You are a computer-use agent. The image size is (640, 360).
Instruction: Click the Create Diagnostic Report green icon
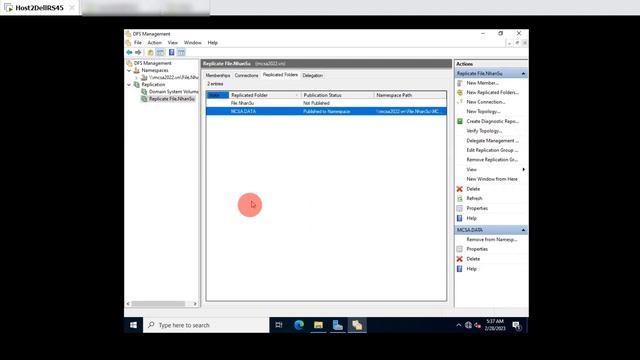tap(460, 121)
